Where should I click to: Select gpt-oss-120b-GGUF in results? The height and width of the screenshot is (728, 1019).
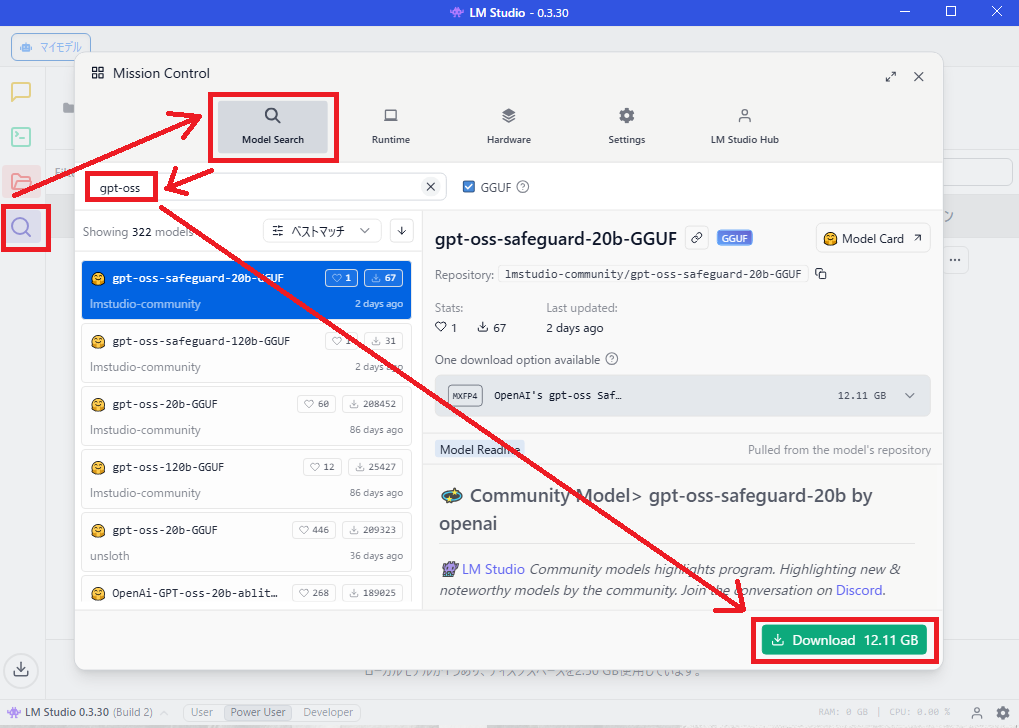(246, 479)
